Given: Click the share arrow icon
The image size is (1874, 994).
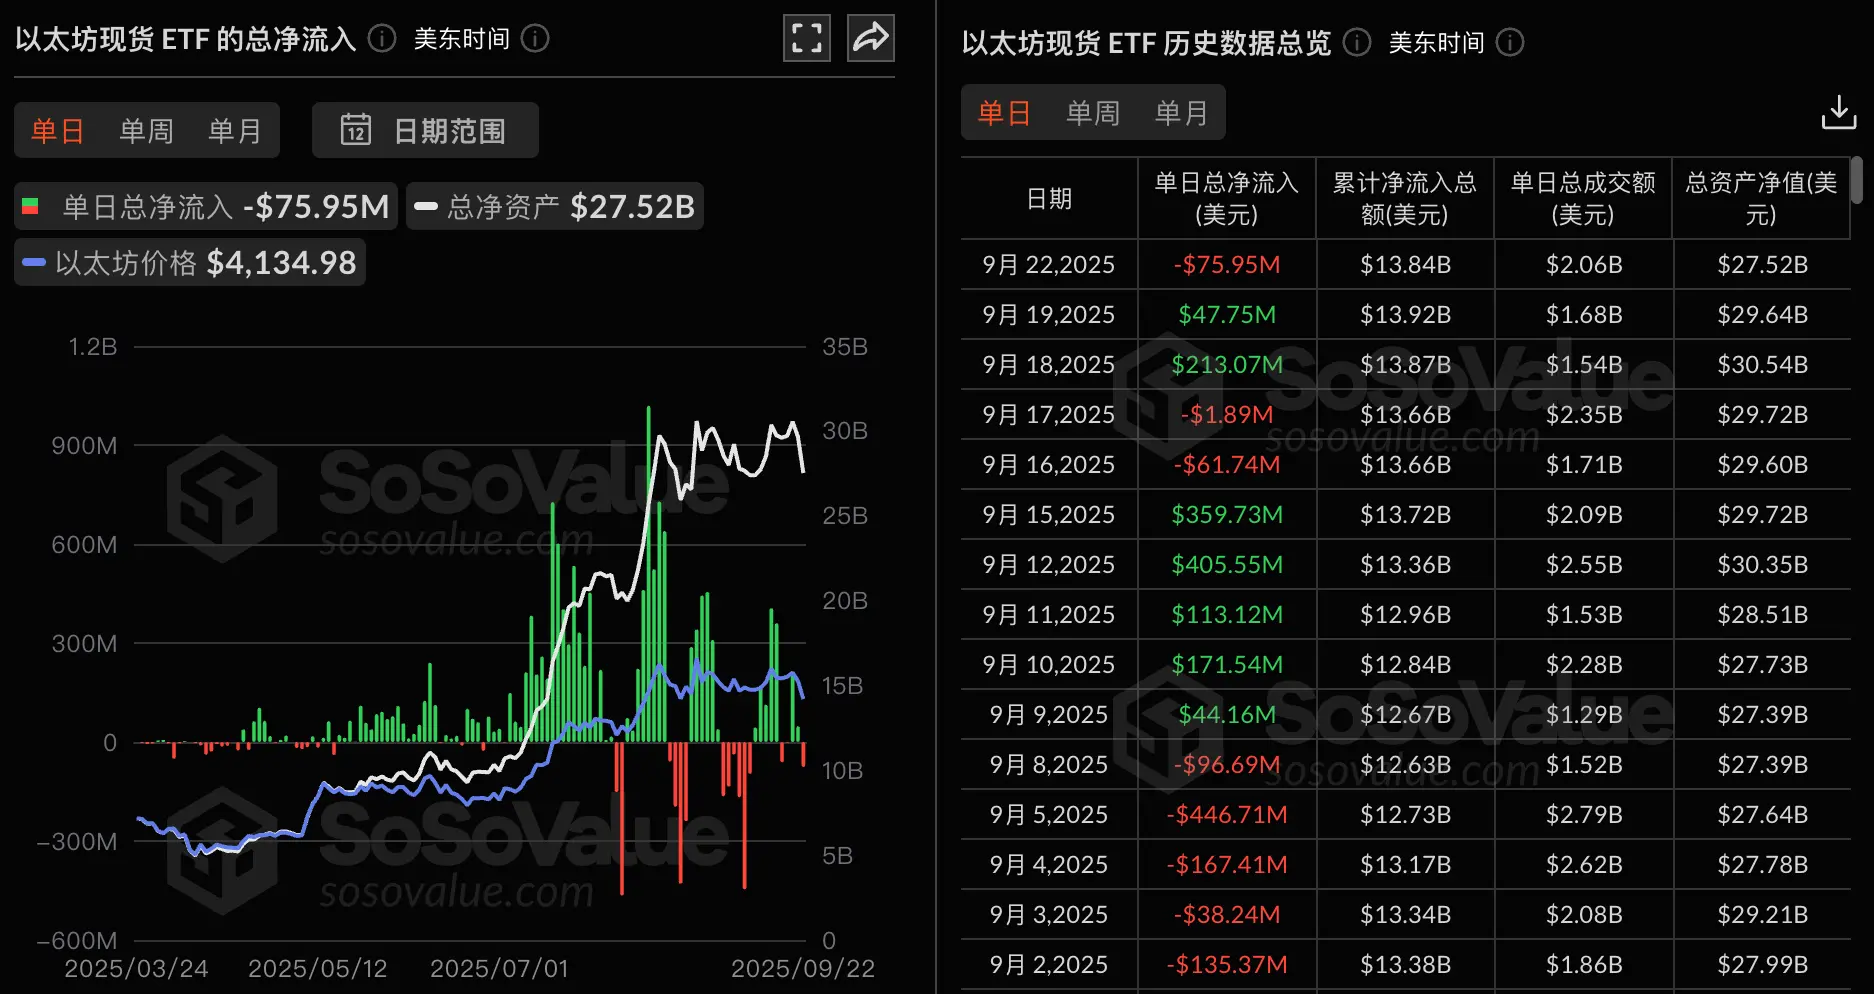Looking at the screenshot, I should pyautogui.click(x=870, y=39).
